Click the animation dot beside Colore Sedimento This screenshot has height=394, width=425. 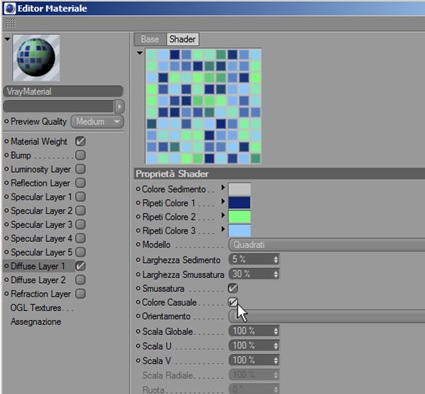[138, 189]
